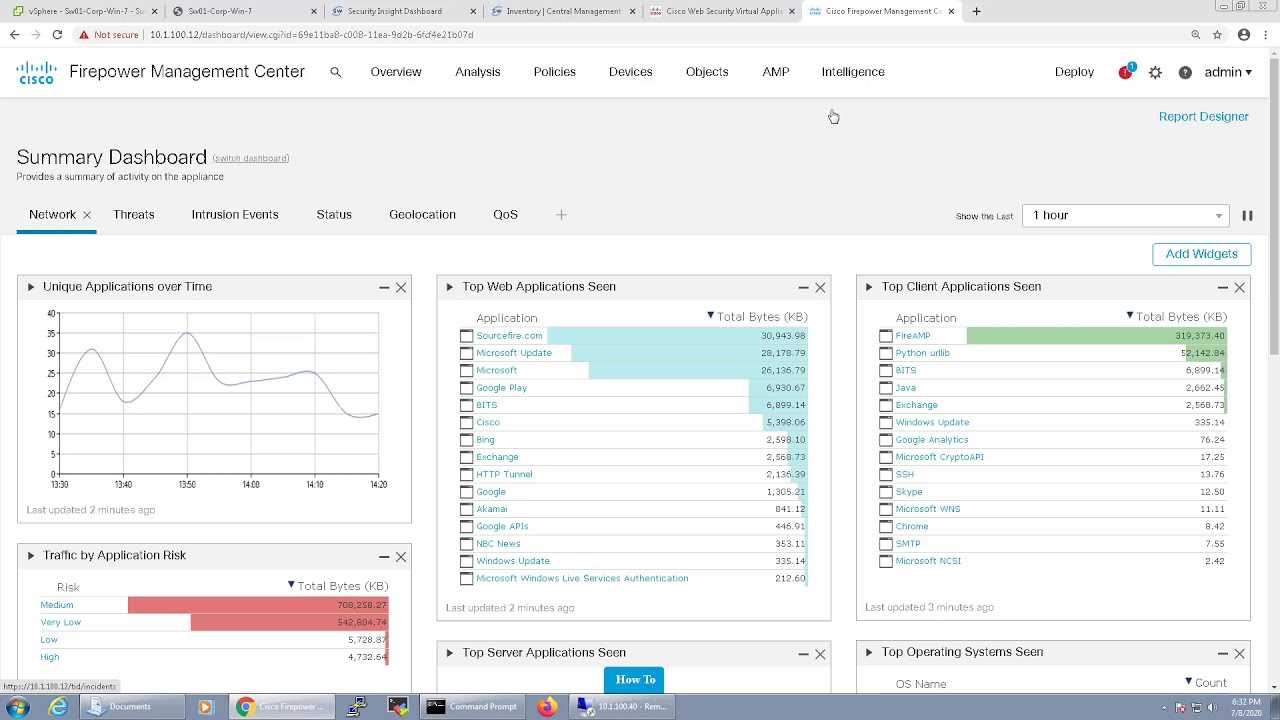Expand the Top Operating Systems Seen widget arrow

(868, 652)
